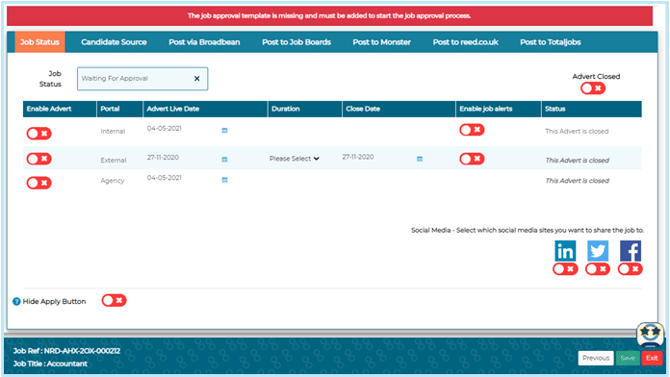Toggle job alerts for Internal row
Viewport: 670px width, 377px height.
click(x=472, y=130)
